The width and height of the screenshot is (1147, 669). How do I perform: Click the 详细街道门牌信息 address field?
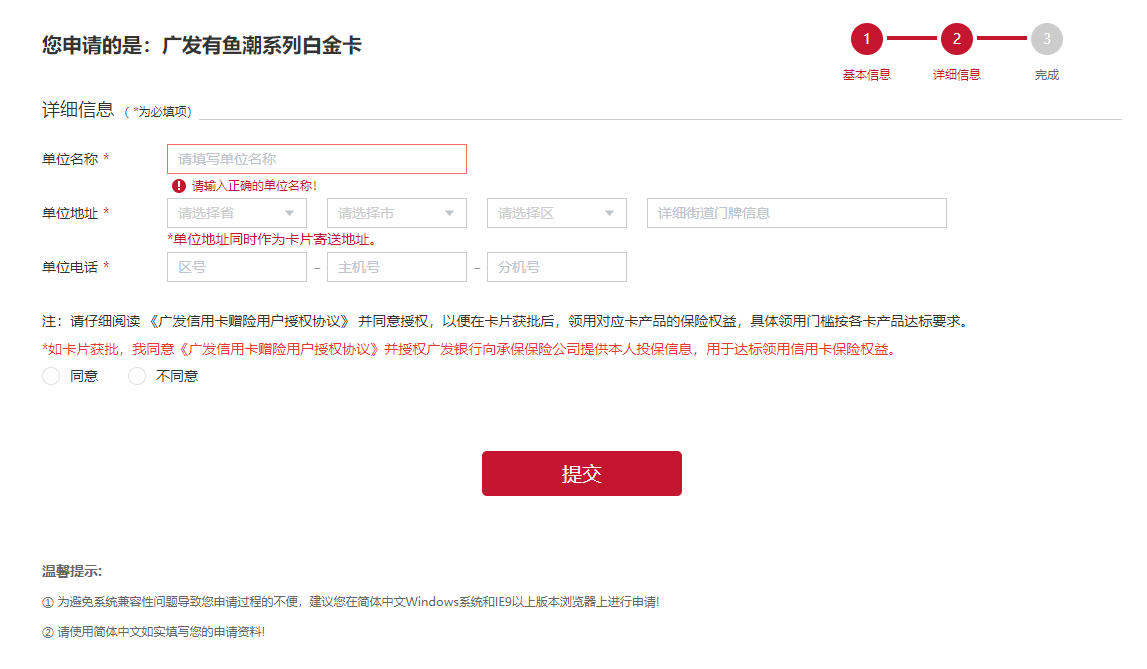click(x=797, y=213)
